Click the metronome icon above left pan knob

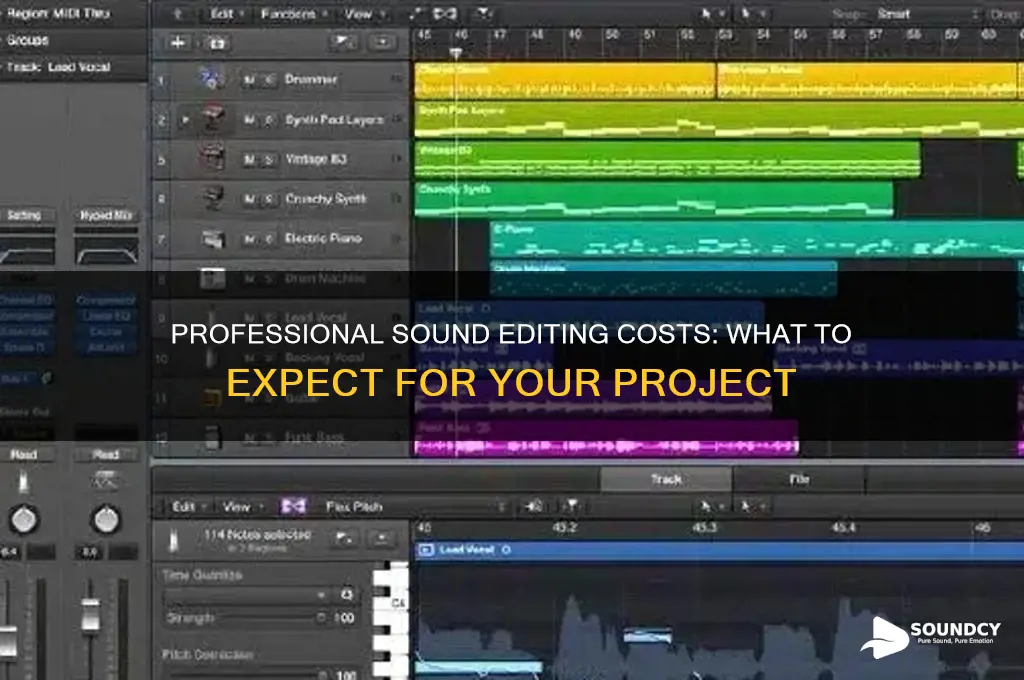tap(24, 482)
